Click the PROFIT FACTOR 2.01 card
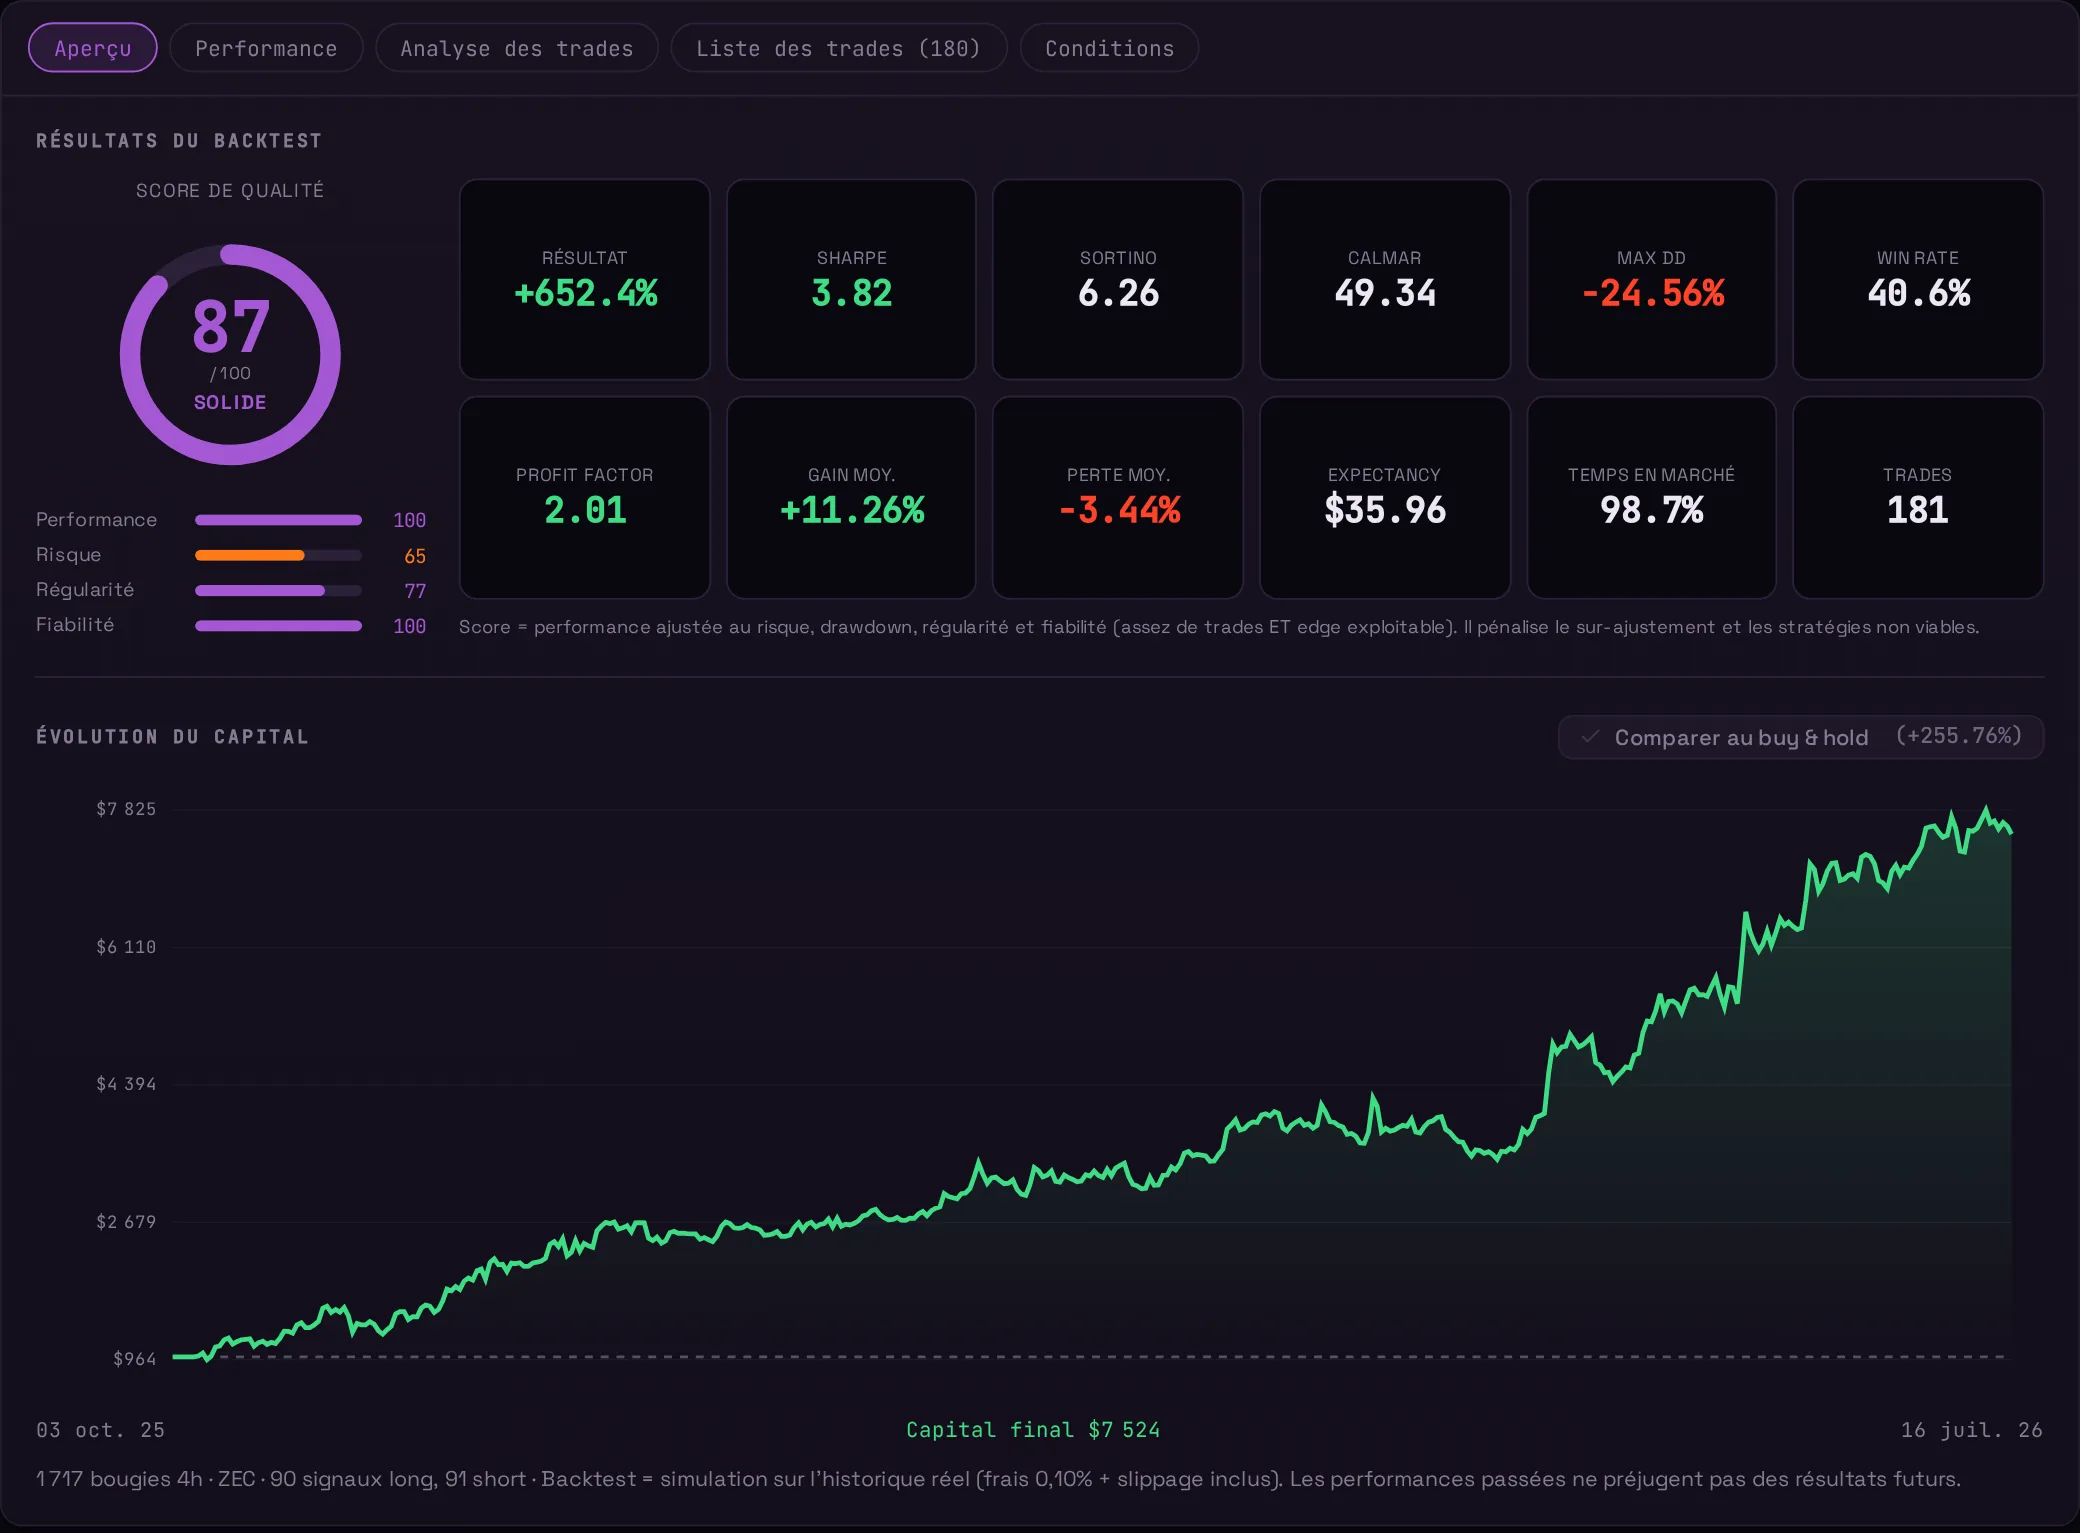Screen dimensions: 2080x1533 [x=585, y=497]
